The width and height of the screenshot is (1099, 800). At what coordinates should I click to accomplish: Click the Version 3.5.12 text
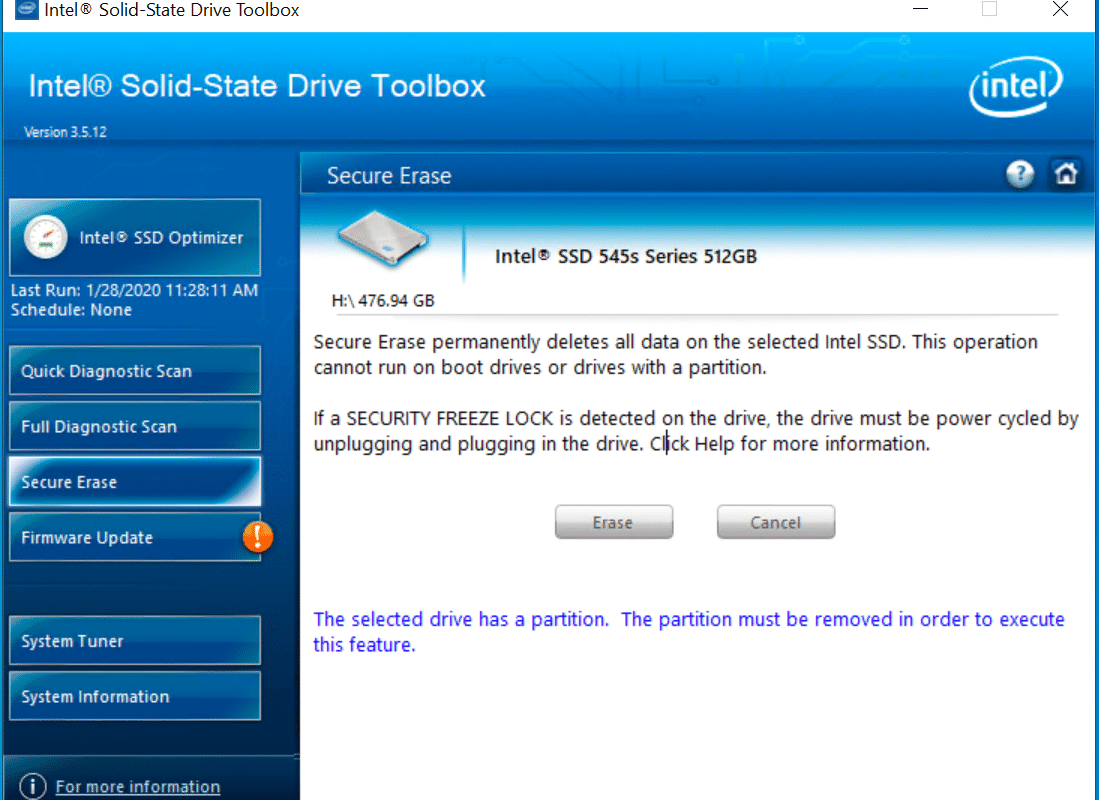65,132
